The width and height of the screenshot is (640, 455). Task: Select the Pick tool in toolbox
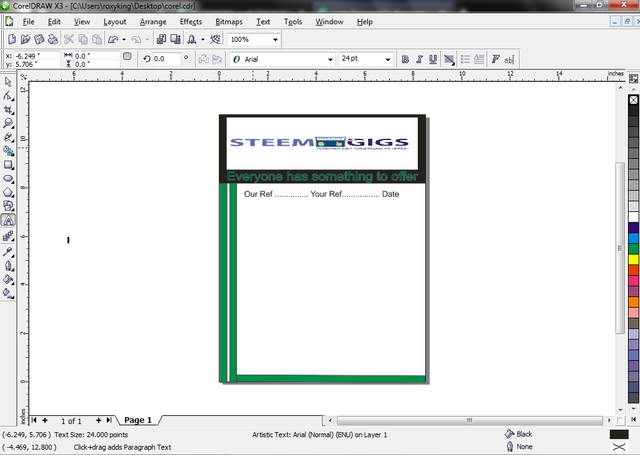[x=8, y=82]
